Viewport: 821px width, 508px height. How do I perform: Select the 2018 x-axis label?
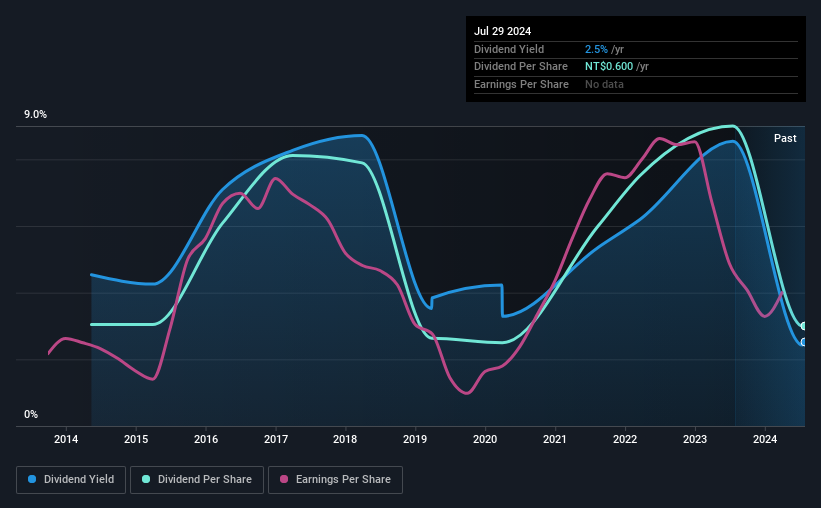coord(346,439)
